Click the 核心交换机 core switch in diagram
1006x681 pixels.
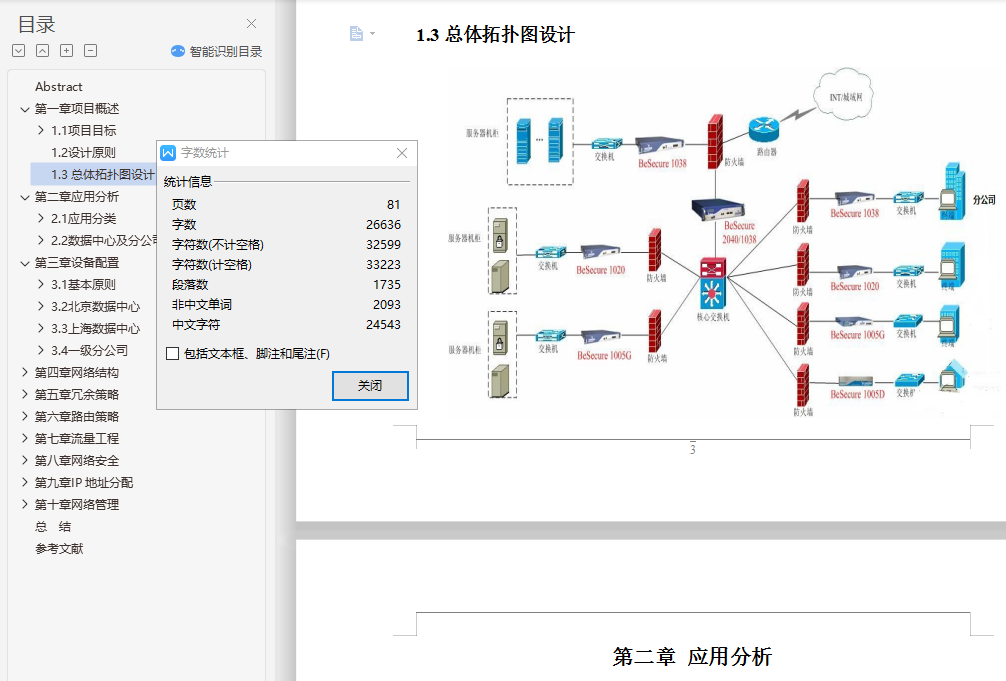point(712,283)
